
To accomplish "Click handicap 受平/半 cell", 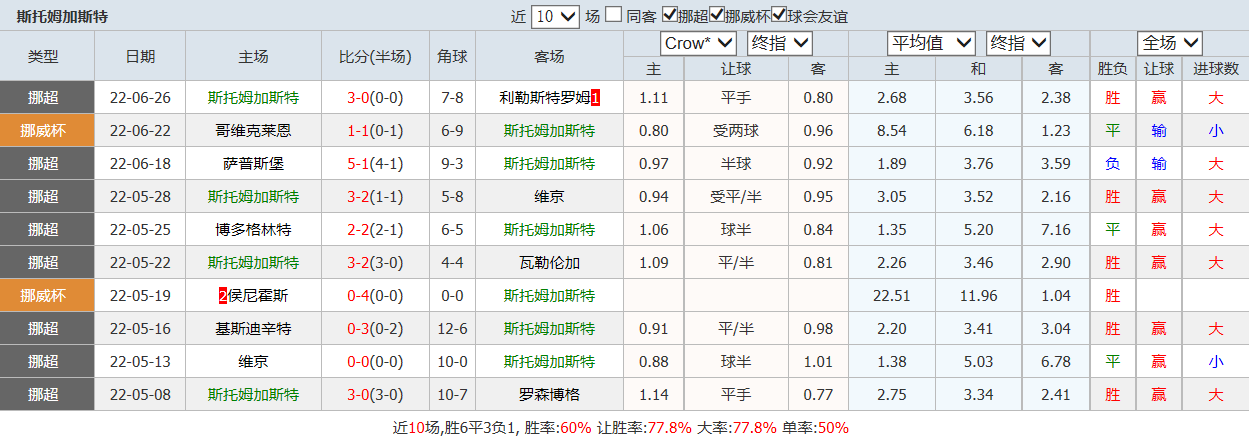I will click(736, 197).
